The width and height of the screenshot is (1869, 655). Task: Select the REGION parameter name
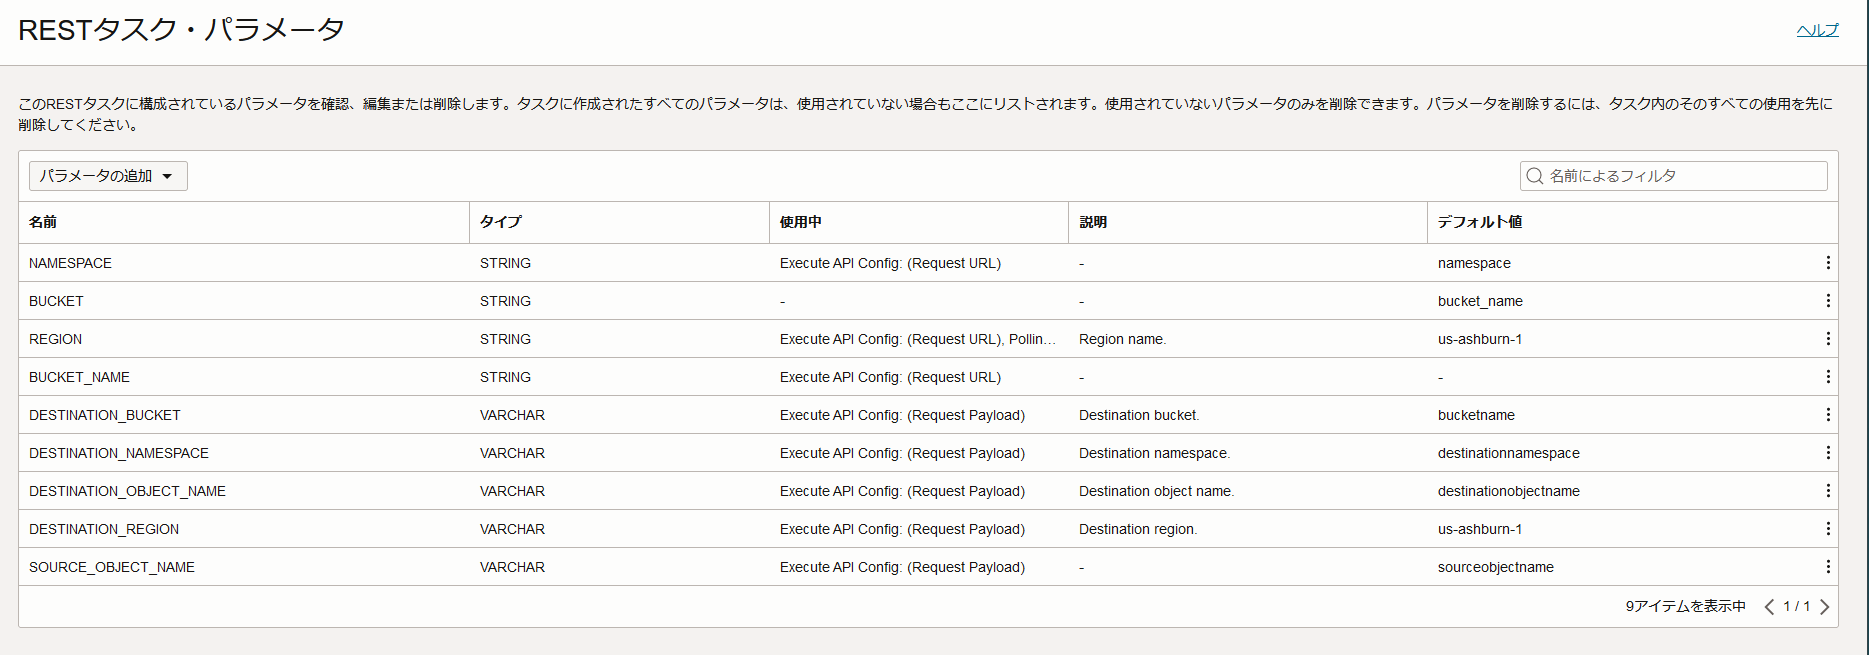(55, 339)
